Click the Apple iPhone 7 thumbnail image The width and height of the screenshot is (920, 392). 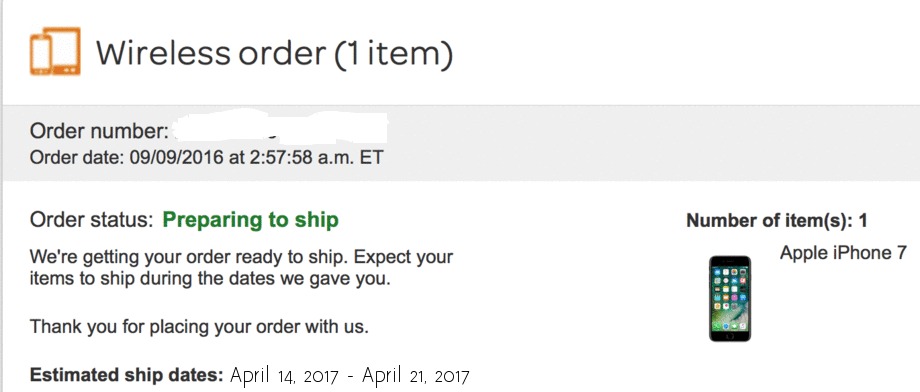730,299
